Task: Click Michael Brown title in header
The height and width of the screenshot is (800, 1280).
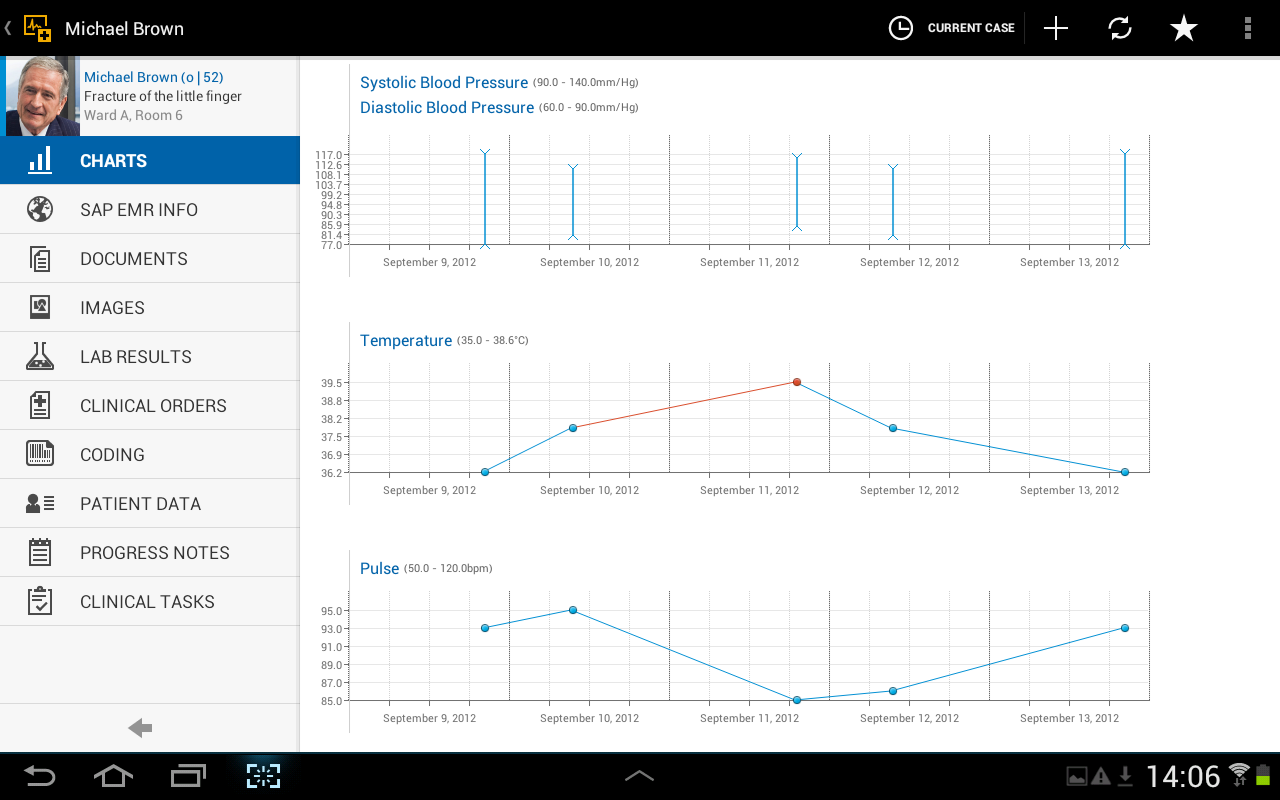Action: [x=124, y=28]
